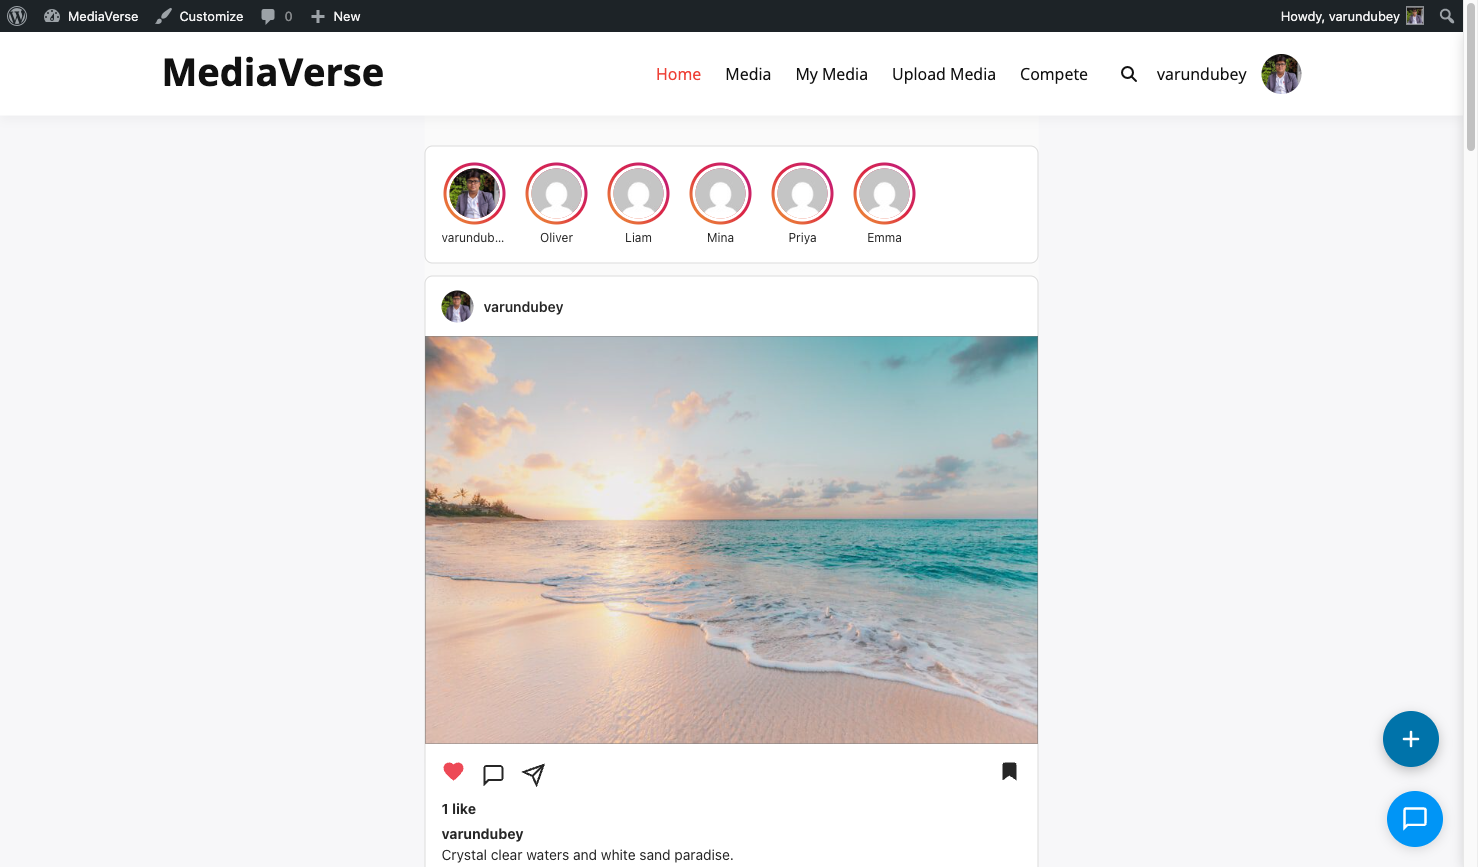Viewport: 1478px width, 867px height.
Task: Open the admin bar search icon
Action: click(1446, 15)
